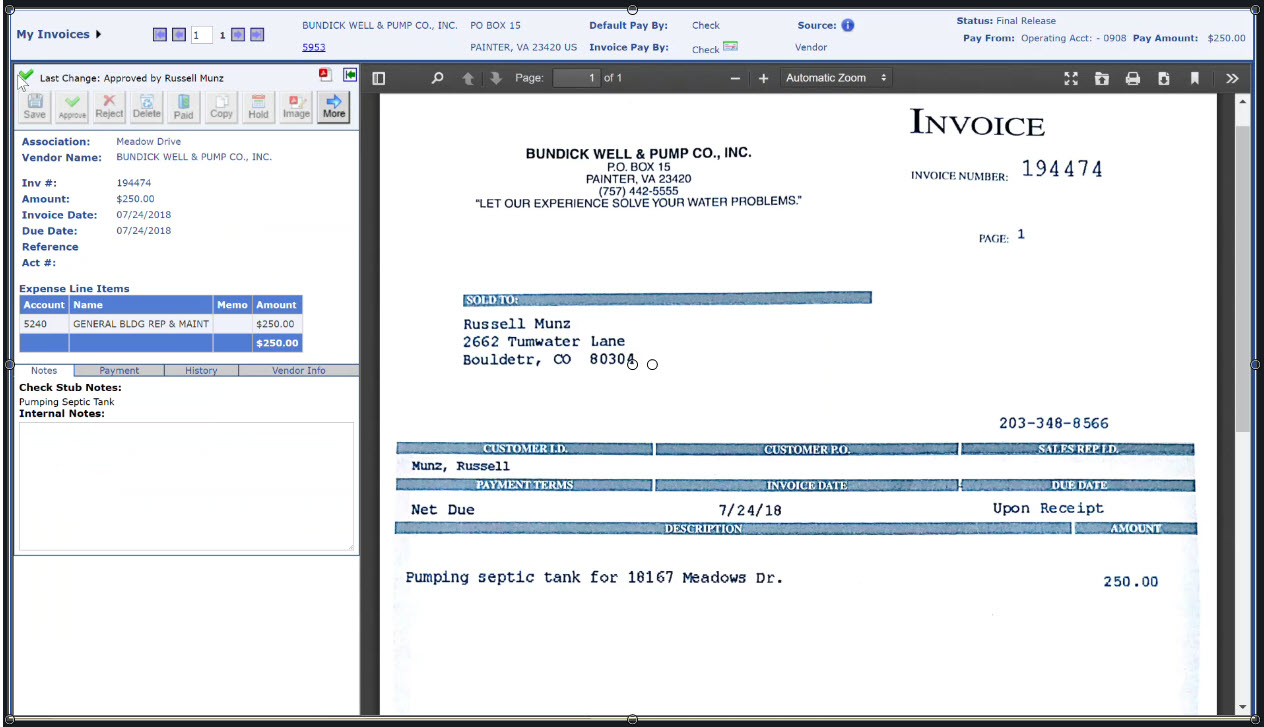Expand the My Invoices menu
Viewport: 1264px width, 727px height.
point(59,35)
